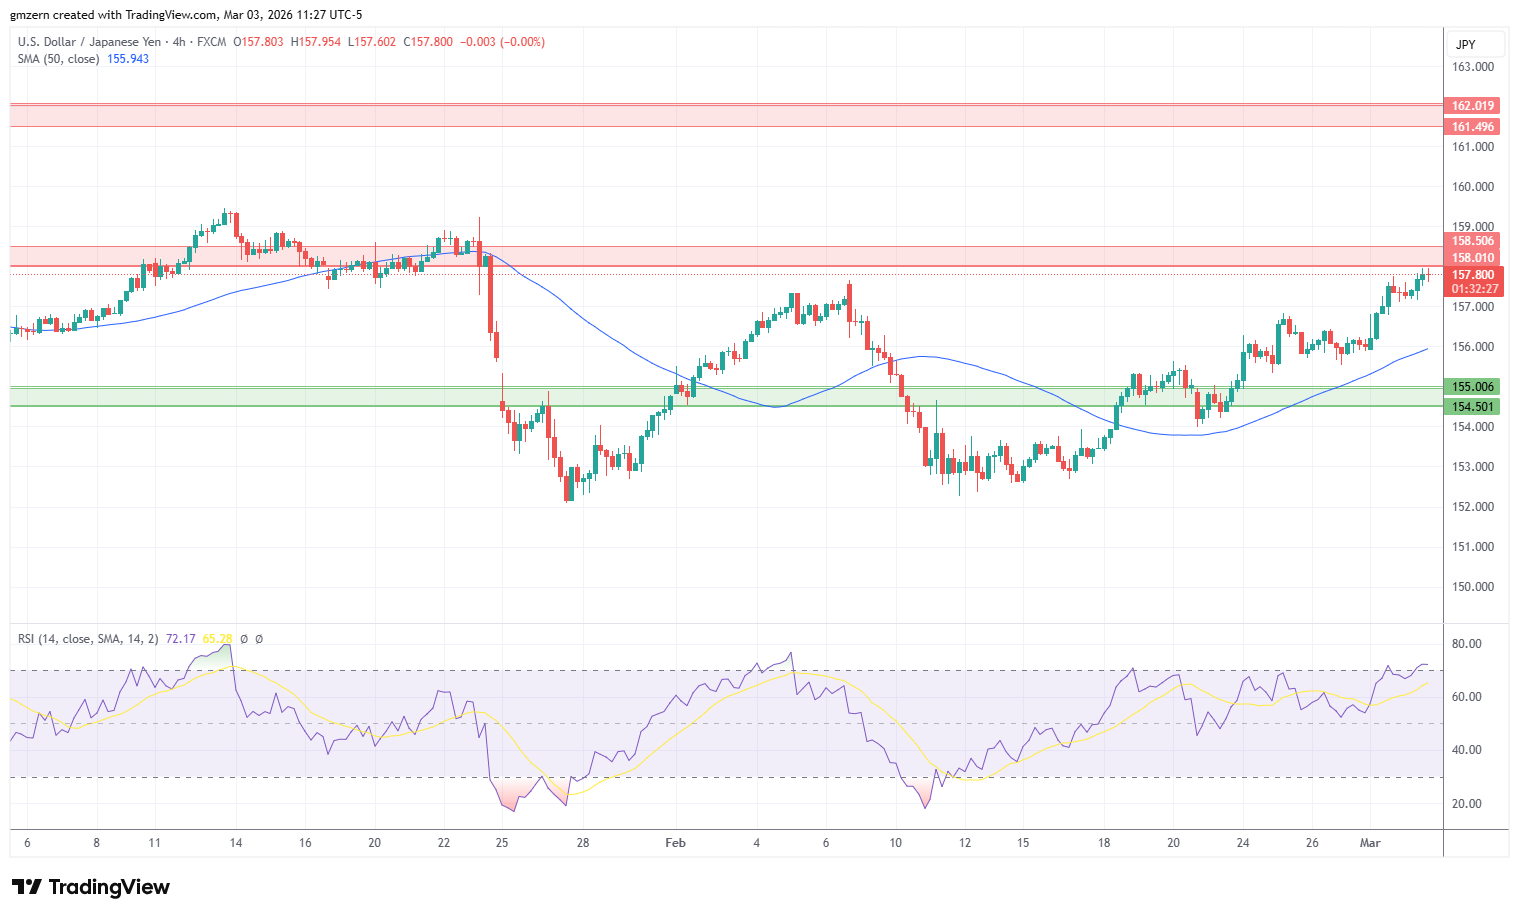Click the 153.000 price axis tick

(1473, 467)
